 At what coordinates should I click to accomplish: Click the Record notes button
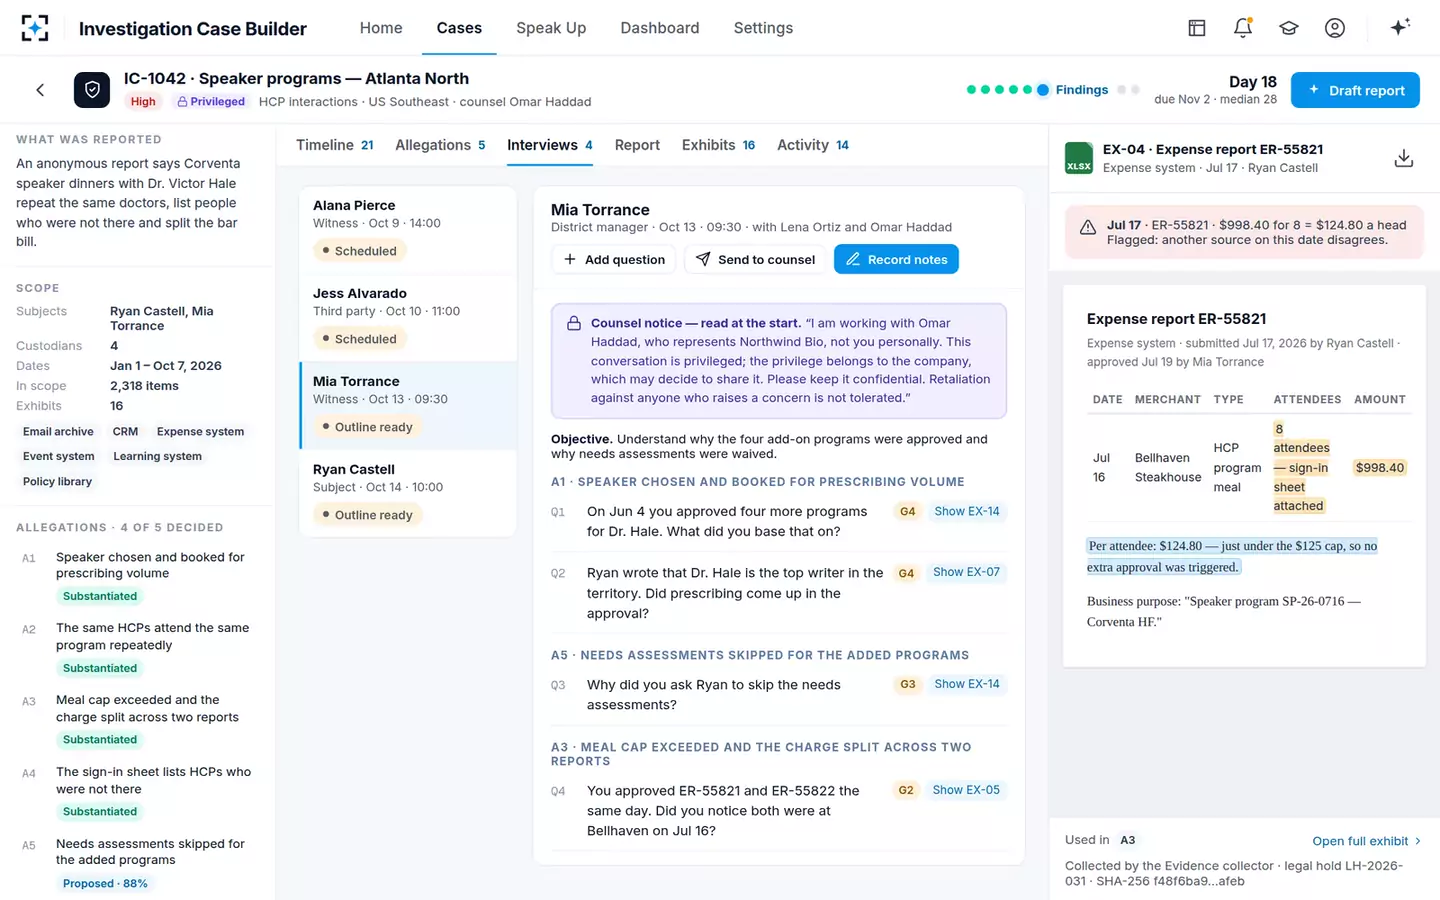click(896, 259)
